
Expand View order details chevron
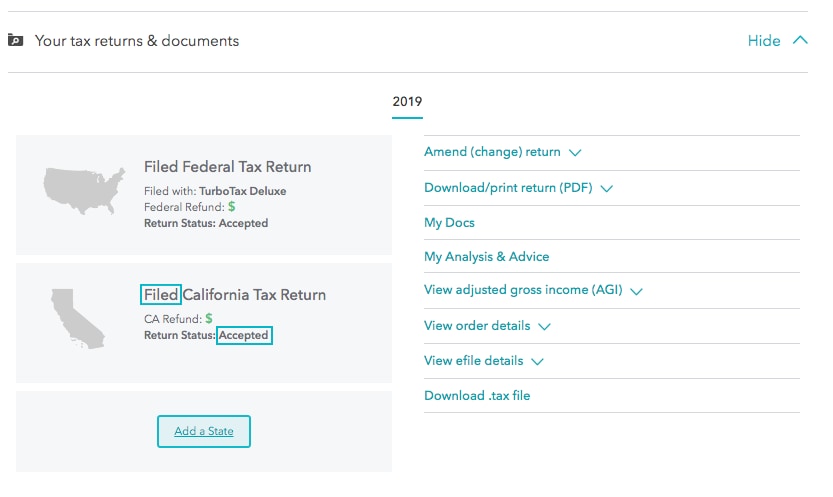(544, 327)
